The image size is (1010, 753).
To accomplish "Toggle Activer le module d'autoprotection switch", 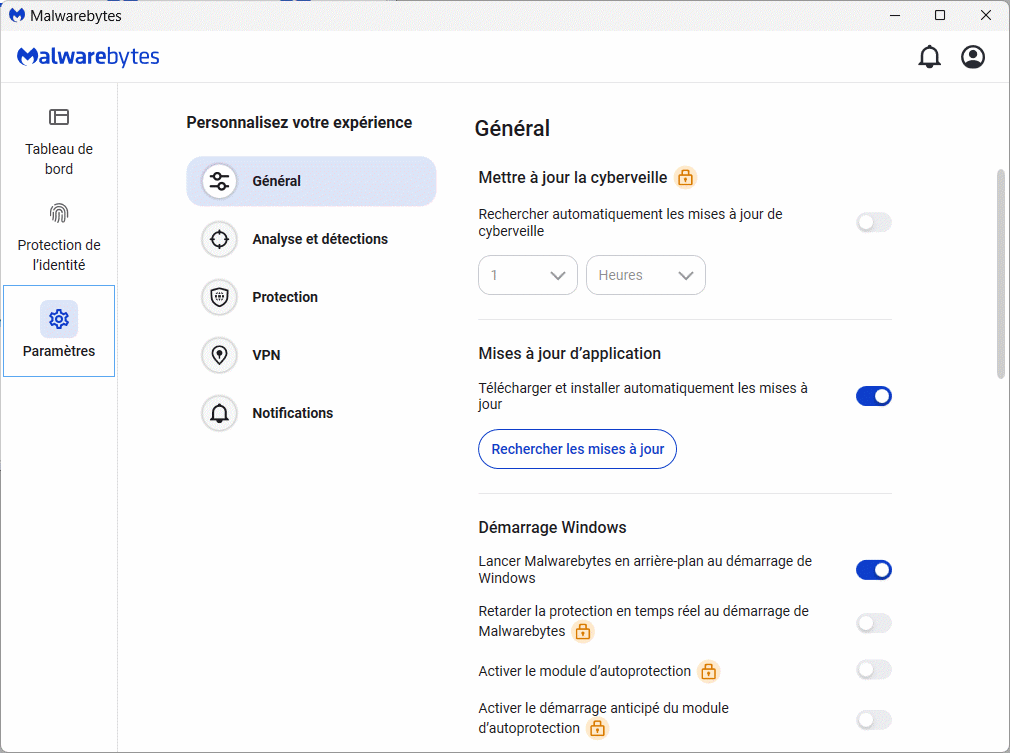I will [x=873, y=670].
